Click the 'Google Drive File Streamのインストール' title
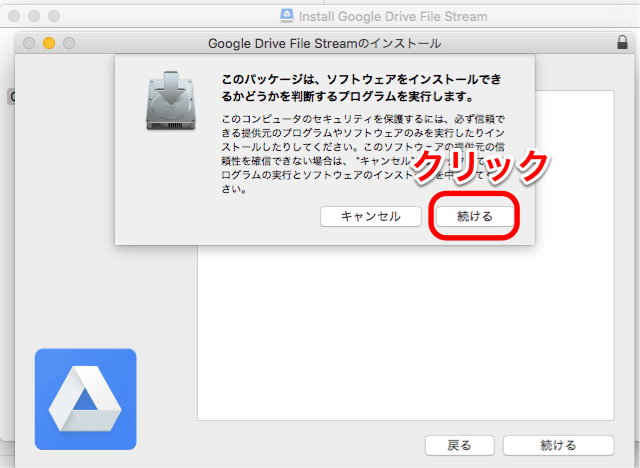Image resolution: width=640 pixels, height=468 pixels. tap(325, 43)
